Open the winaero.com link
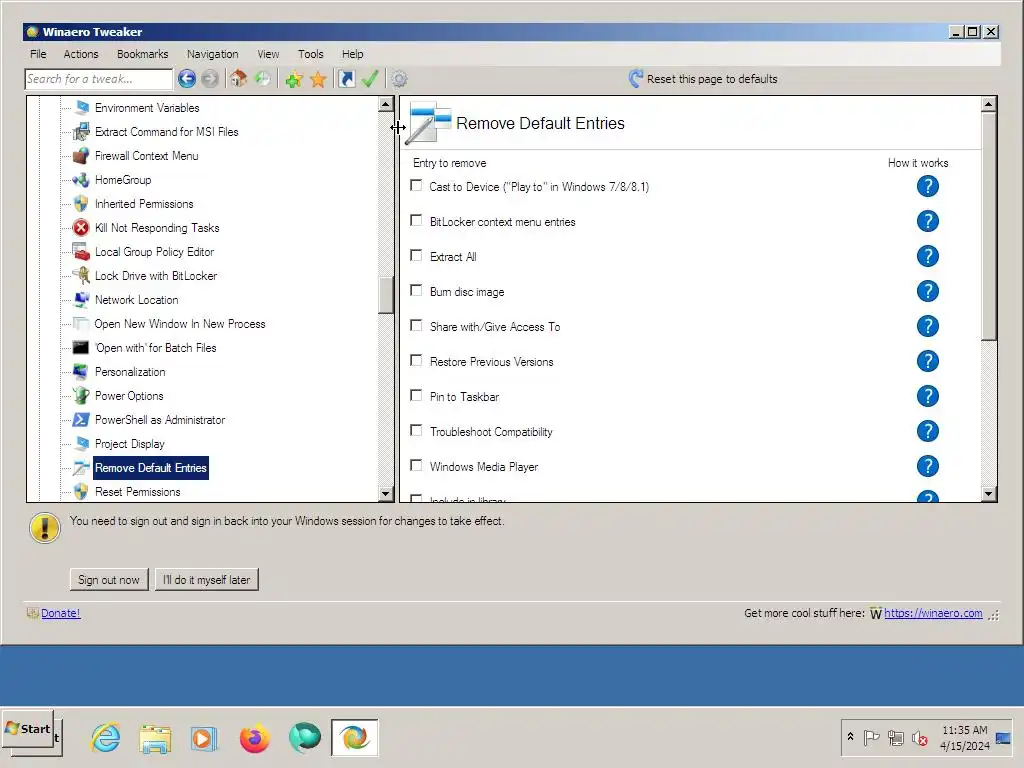This screenshot has height=768, width=1024. point(933,613)
